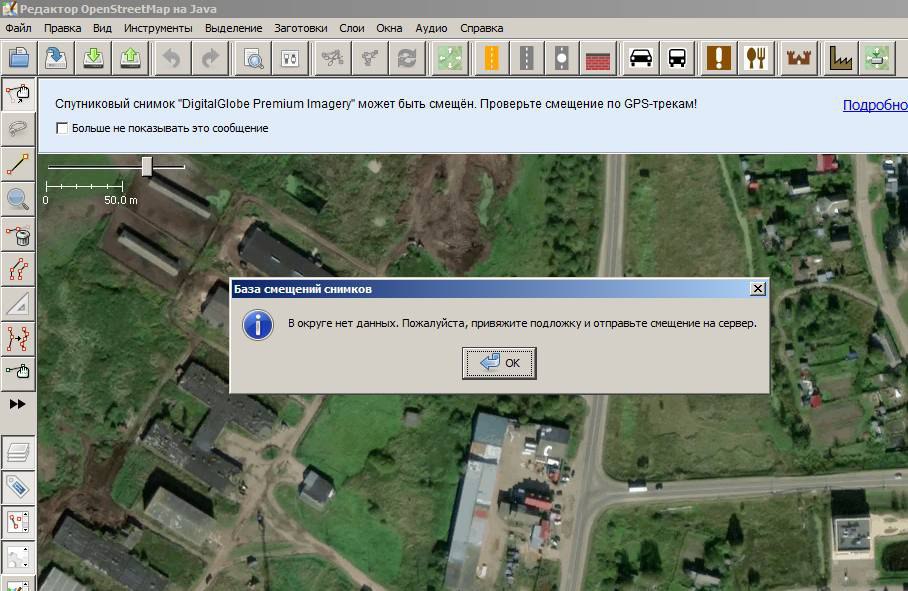This screenshot has height=591, width=908.
Task: Toggle the Tags/properties blue tag panel
Action: (x=18, y=487)
